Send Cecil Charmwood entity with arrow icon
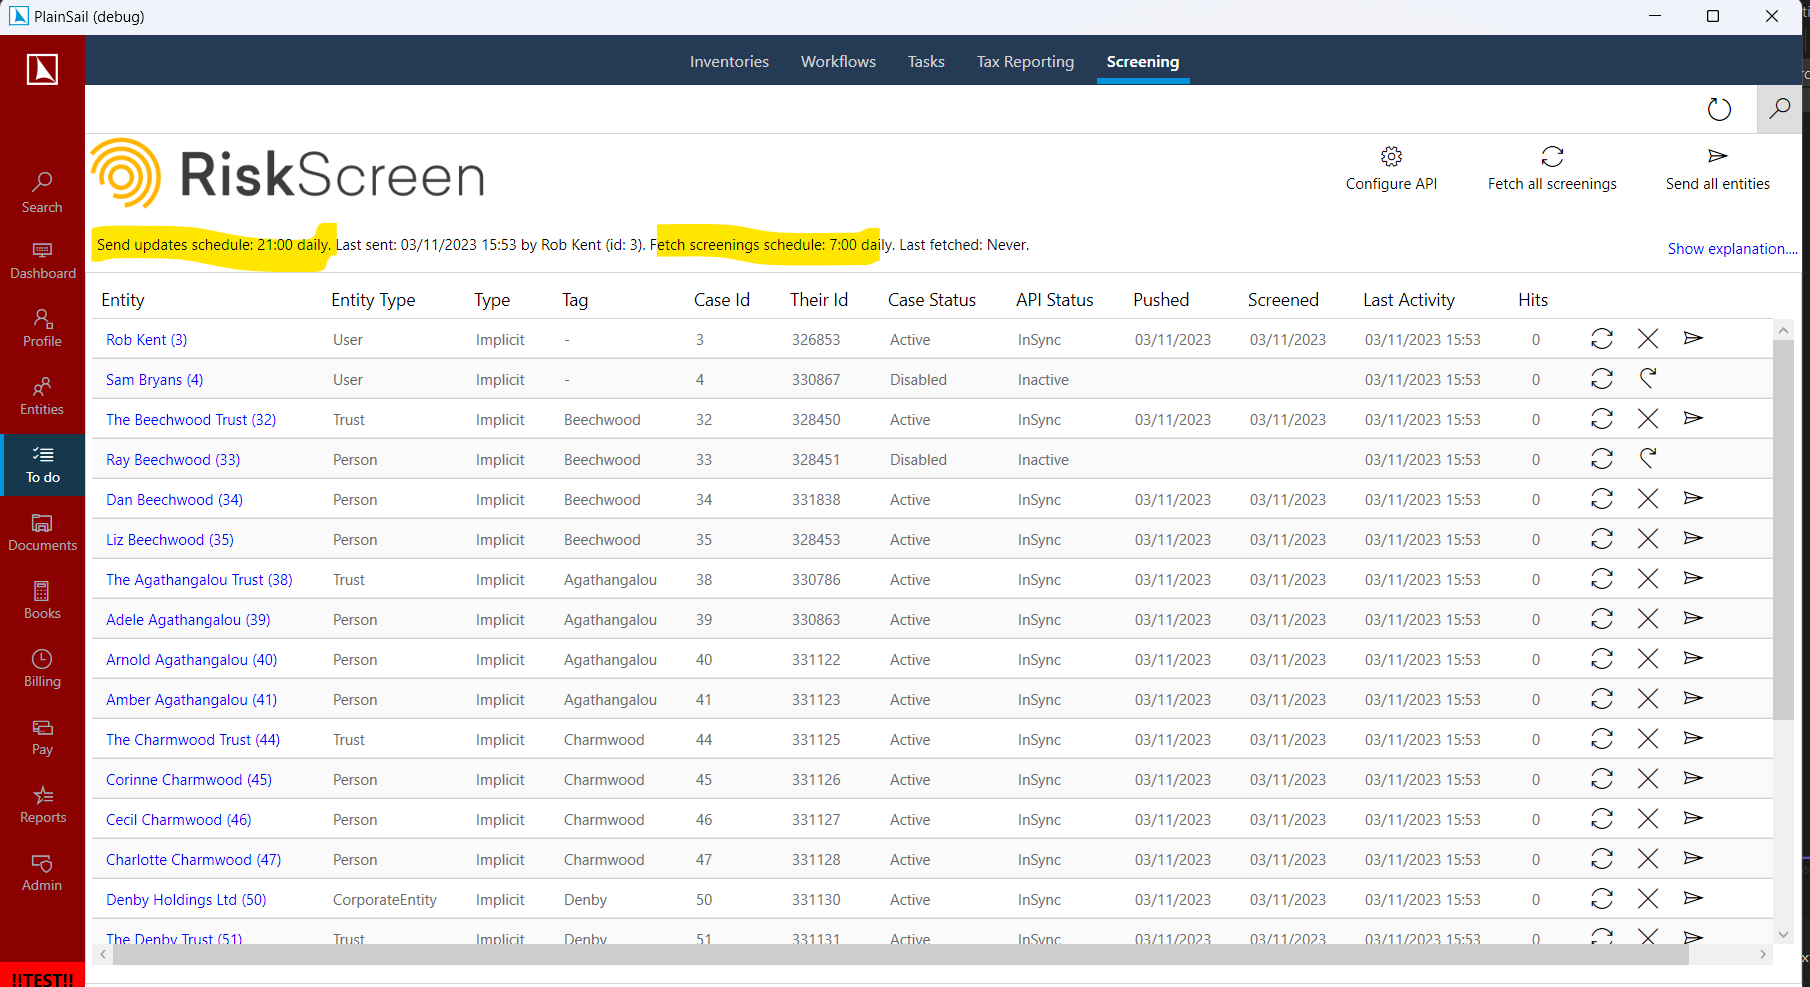Image resolution: width=1810 pixels, height=987 pixels. tap(1693, 818)
